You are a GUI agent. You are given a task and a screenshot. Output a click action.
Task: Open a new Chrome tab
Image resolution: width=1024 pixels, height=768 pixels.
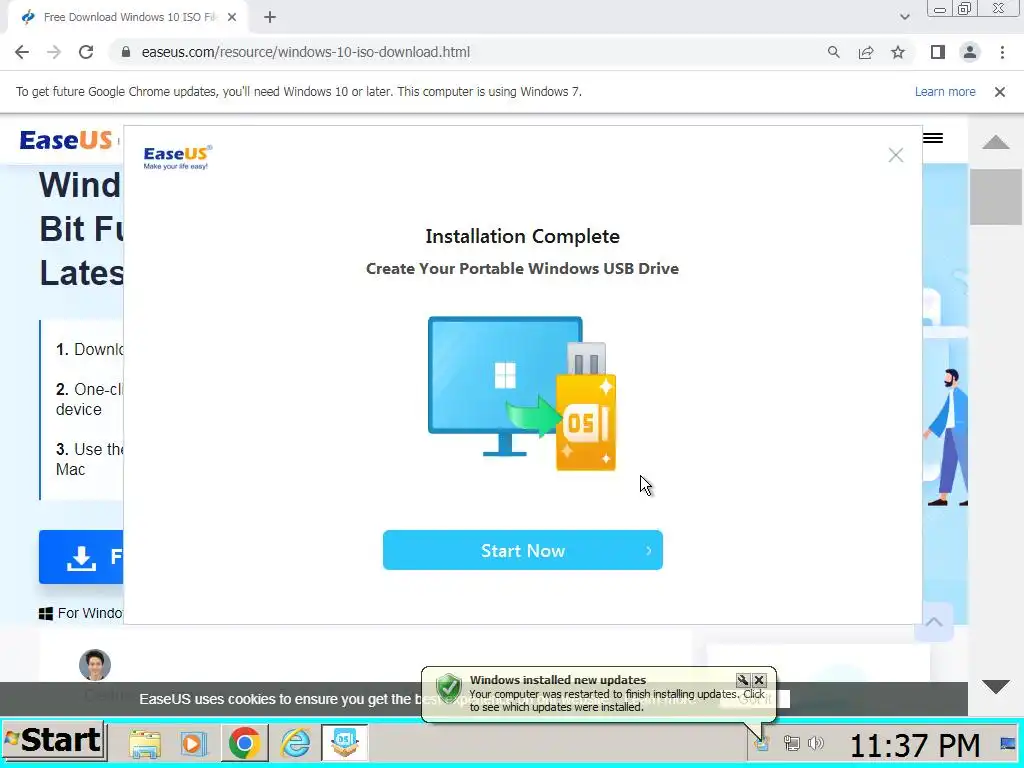pos(270,18)
